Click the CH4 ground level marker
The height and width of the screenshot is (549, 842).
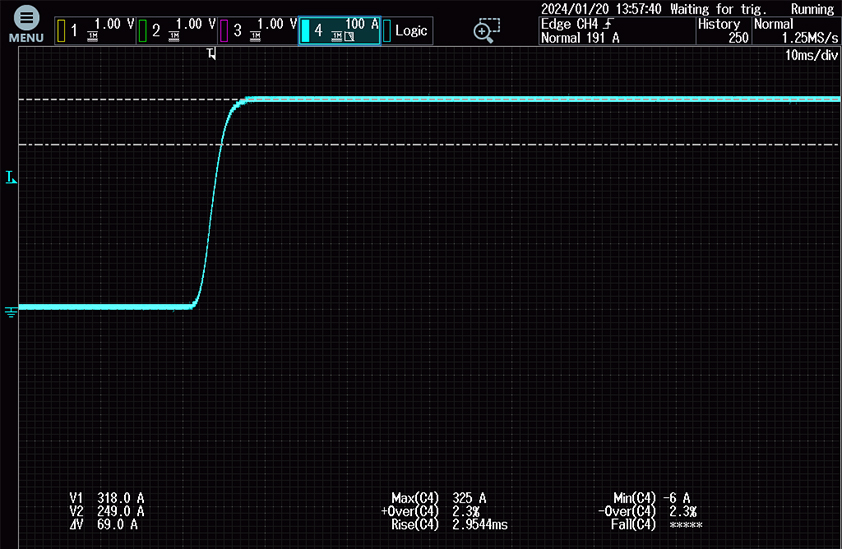(x=11, y=312)
